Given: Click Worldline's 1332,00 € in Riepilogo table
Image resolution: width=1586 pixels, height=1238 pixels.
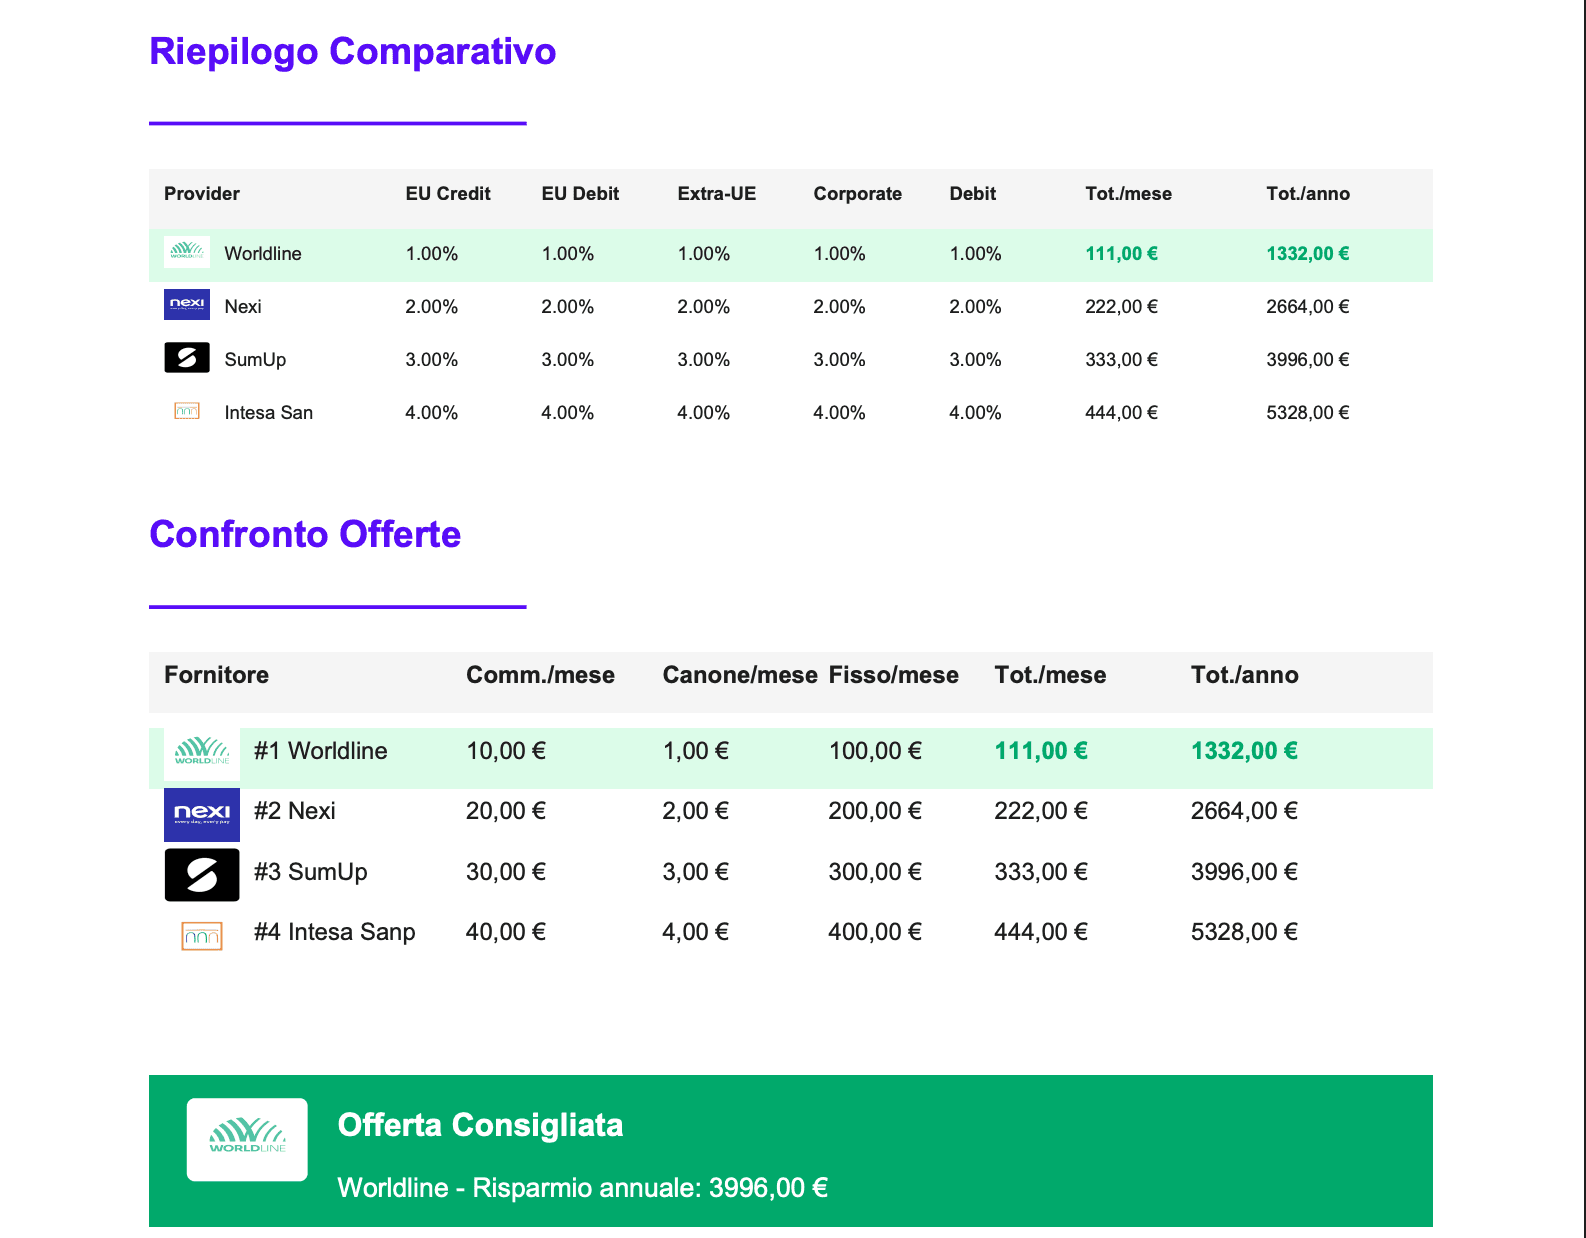Looking at the screenshot, I should (x=1308, y=254).
